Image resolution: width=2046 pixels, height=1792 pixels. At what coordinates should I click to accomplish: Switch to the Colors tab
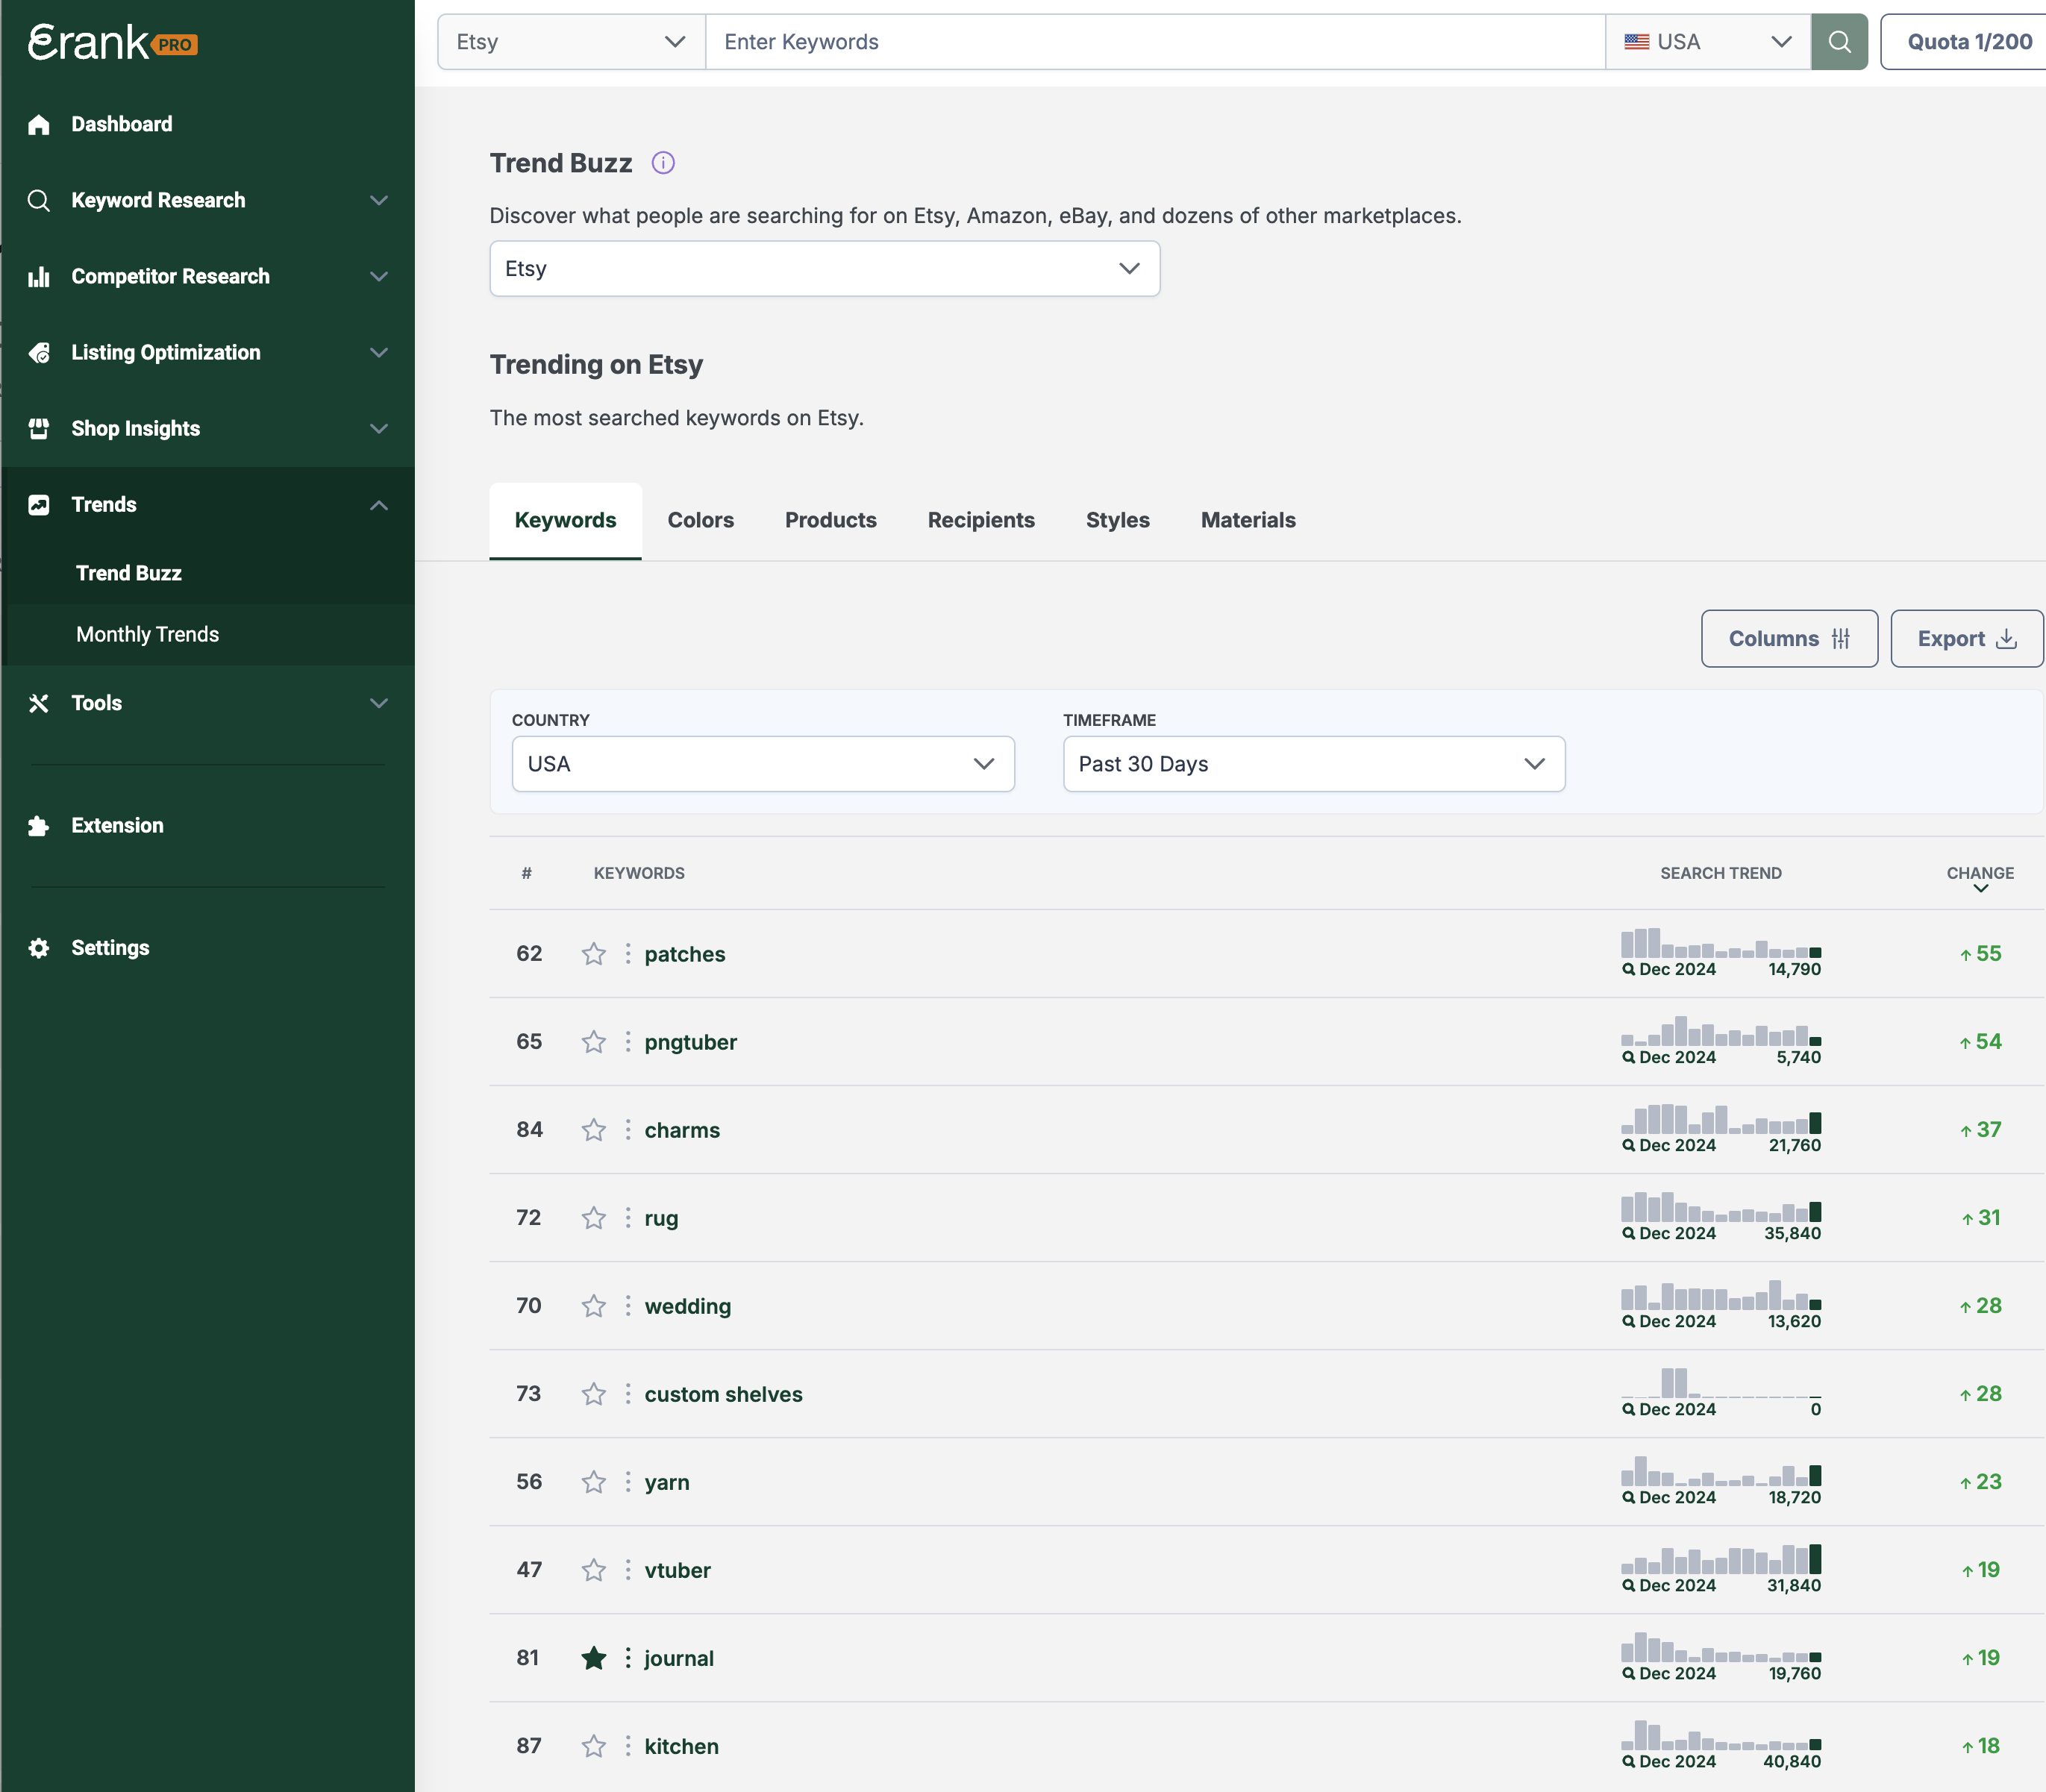tap(699, 520)
